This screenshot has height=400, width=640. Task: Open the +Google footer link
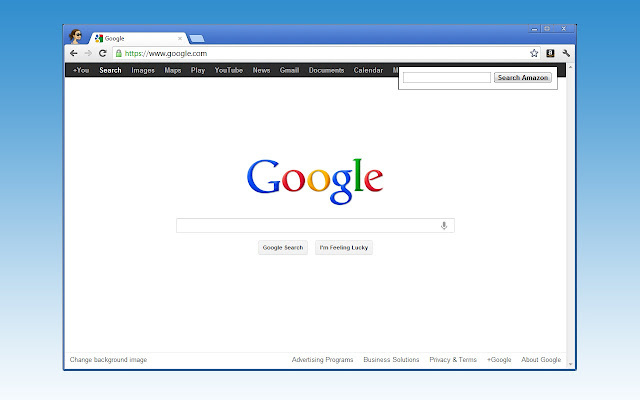coord(499,360)
